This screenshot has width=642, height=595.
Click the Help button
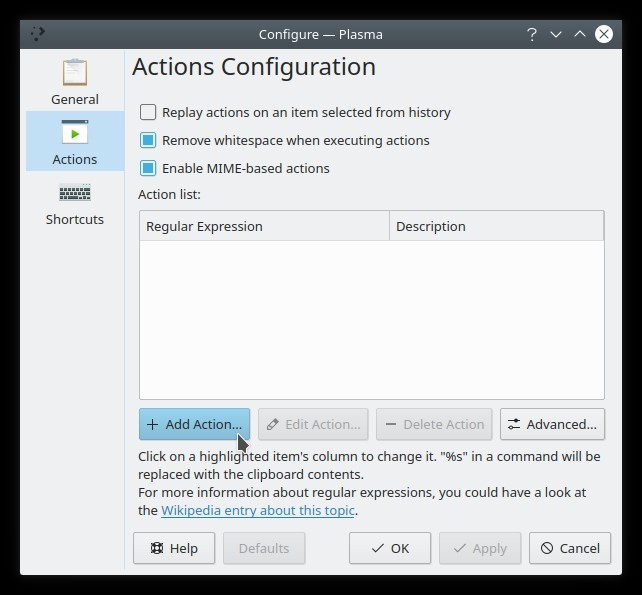[x=174, y=548]
